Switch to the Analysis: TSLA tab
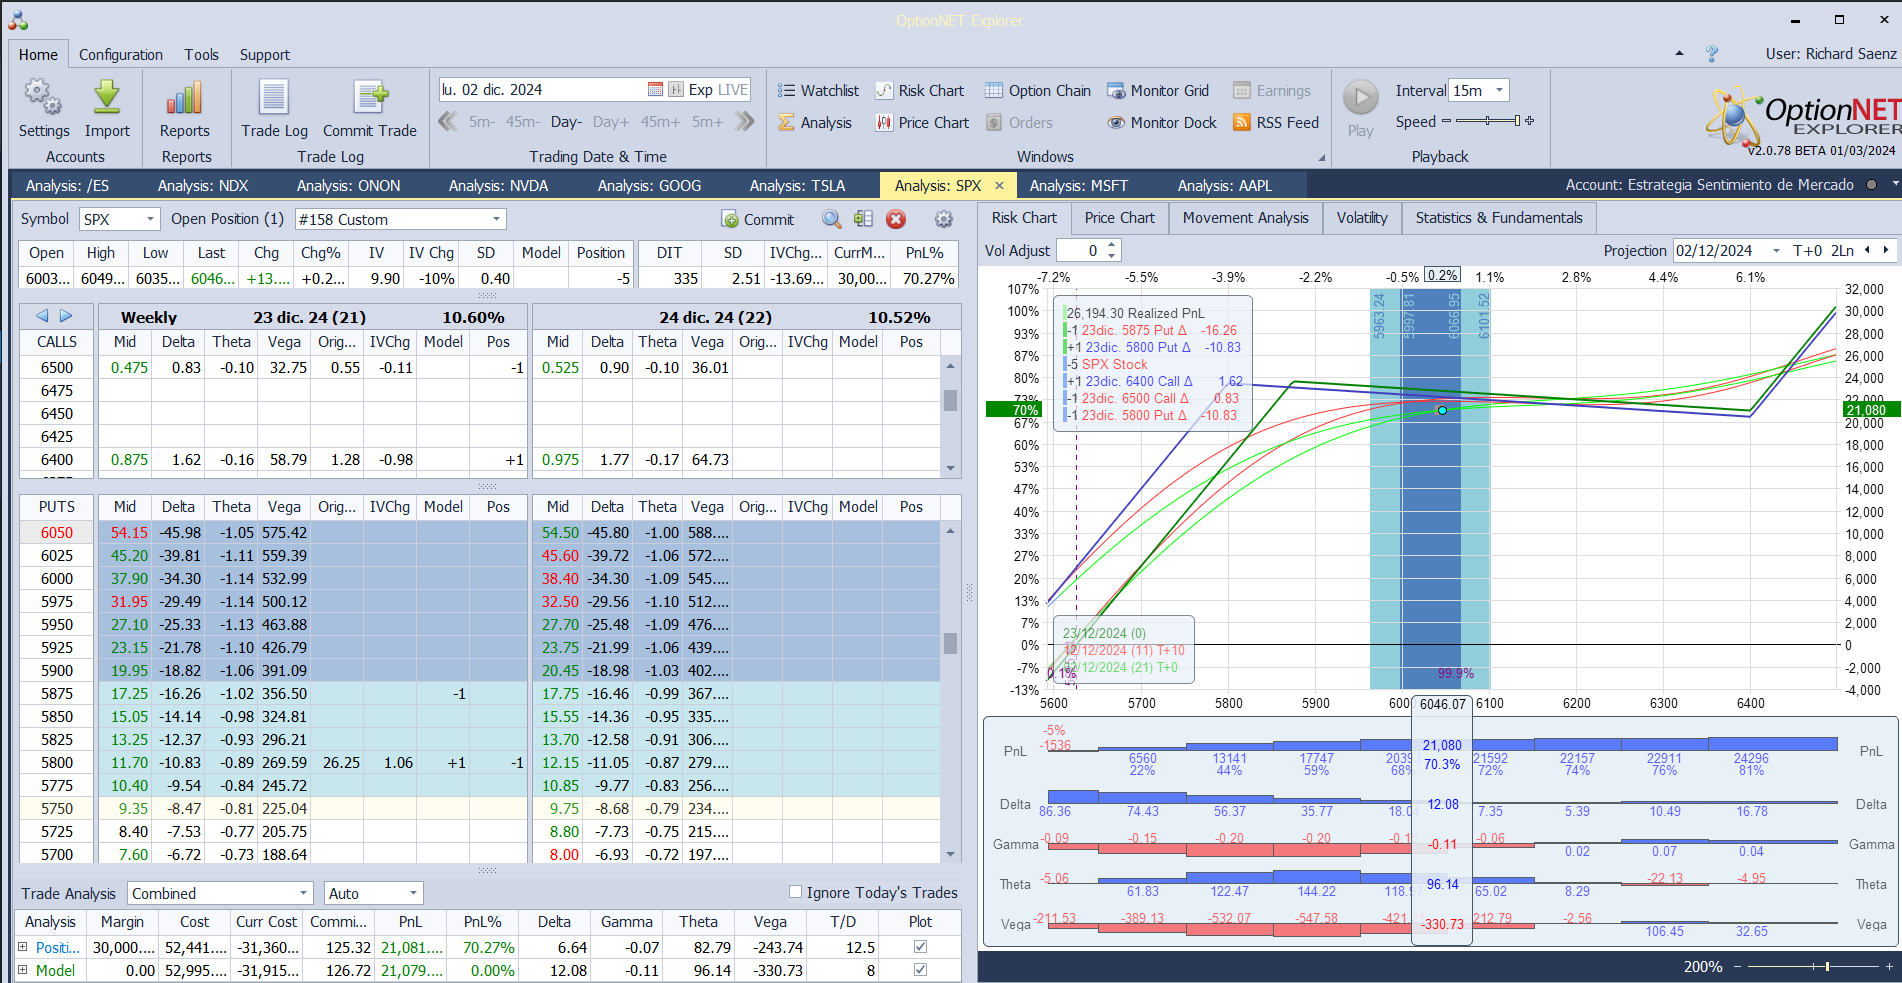The image size is (1902, 983). (798, 185)
